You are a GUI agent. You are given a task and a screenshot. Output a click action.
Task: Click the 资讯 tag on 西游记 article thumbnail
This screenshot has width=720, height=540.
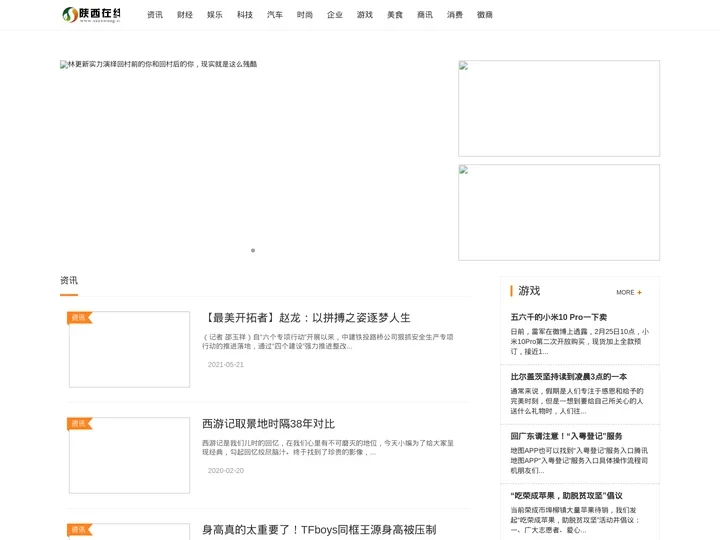(79, 423)
